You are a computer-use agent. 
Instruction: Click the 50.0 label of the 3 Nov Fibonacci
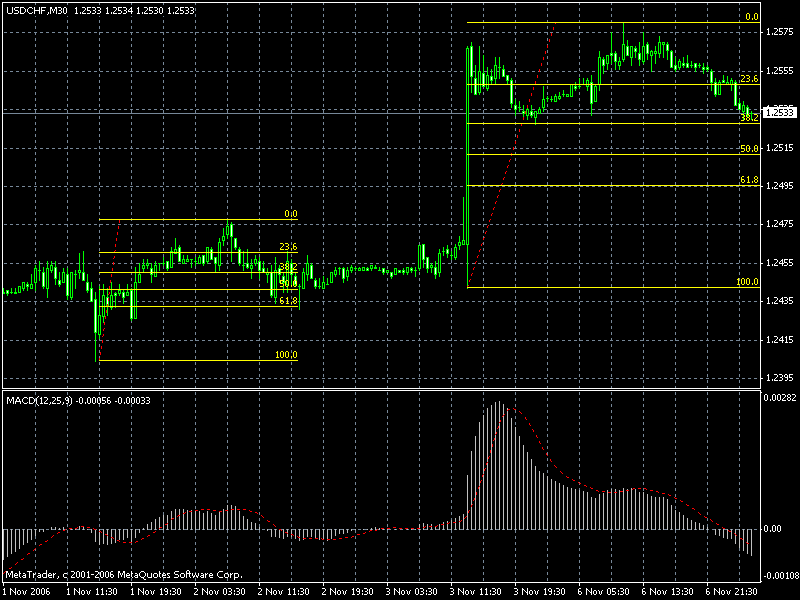[749, 148]
